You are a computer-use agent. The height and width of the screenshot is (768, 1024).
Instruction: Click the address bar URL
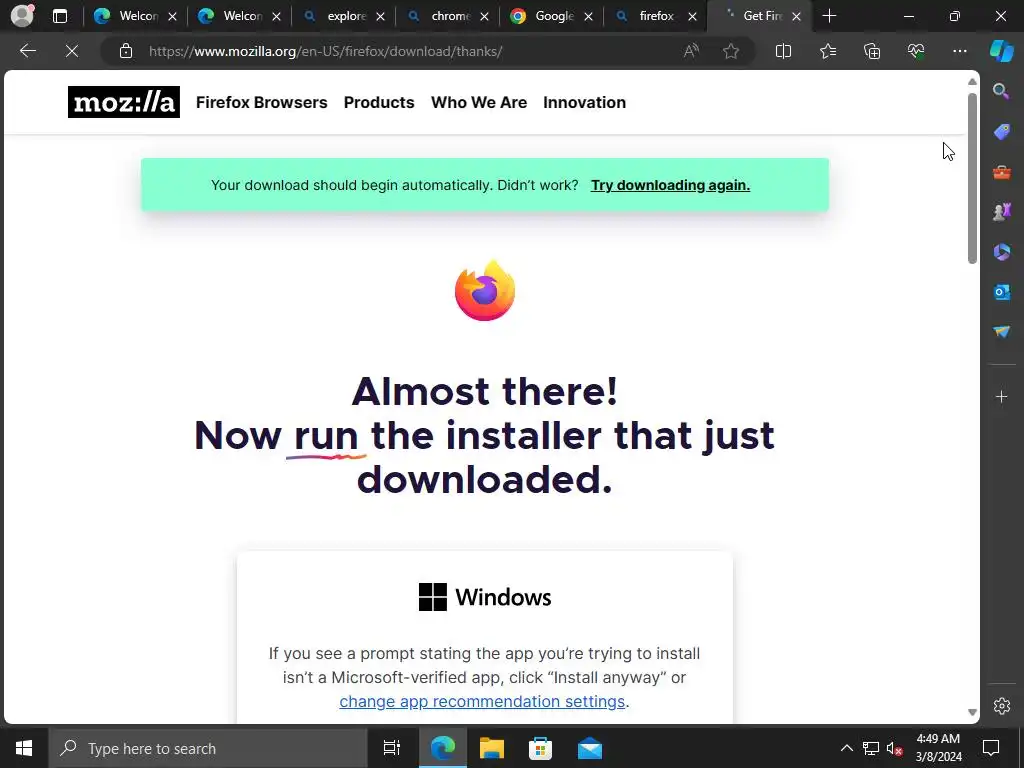point(325,51)
